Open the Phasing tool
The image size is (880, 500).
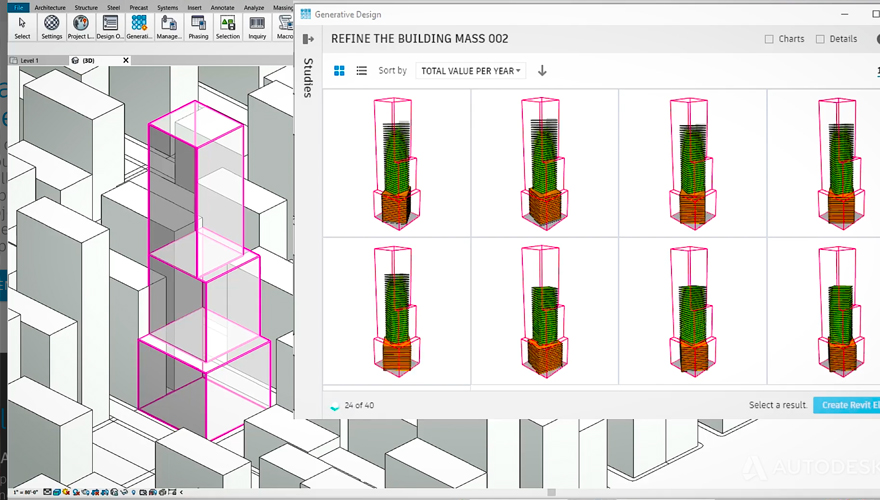(x=198, y=27)
